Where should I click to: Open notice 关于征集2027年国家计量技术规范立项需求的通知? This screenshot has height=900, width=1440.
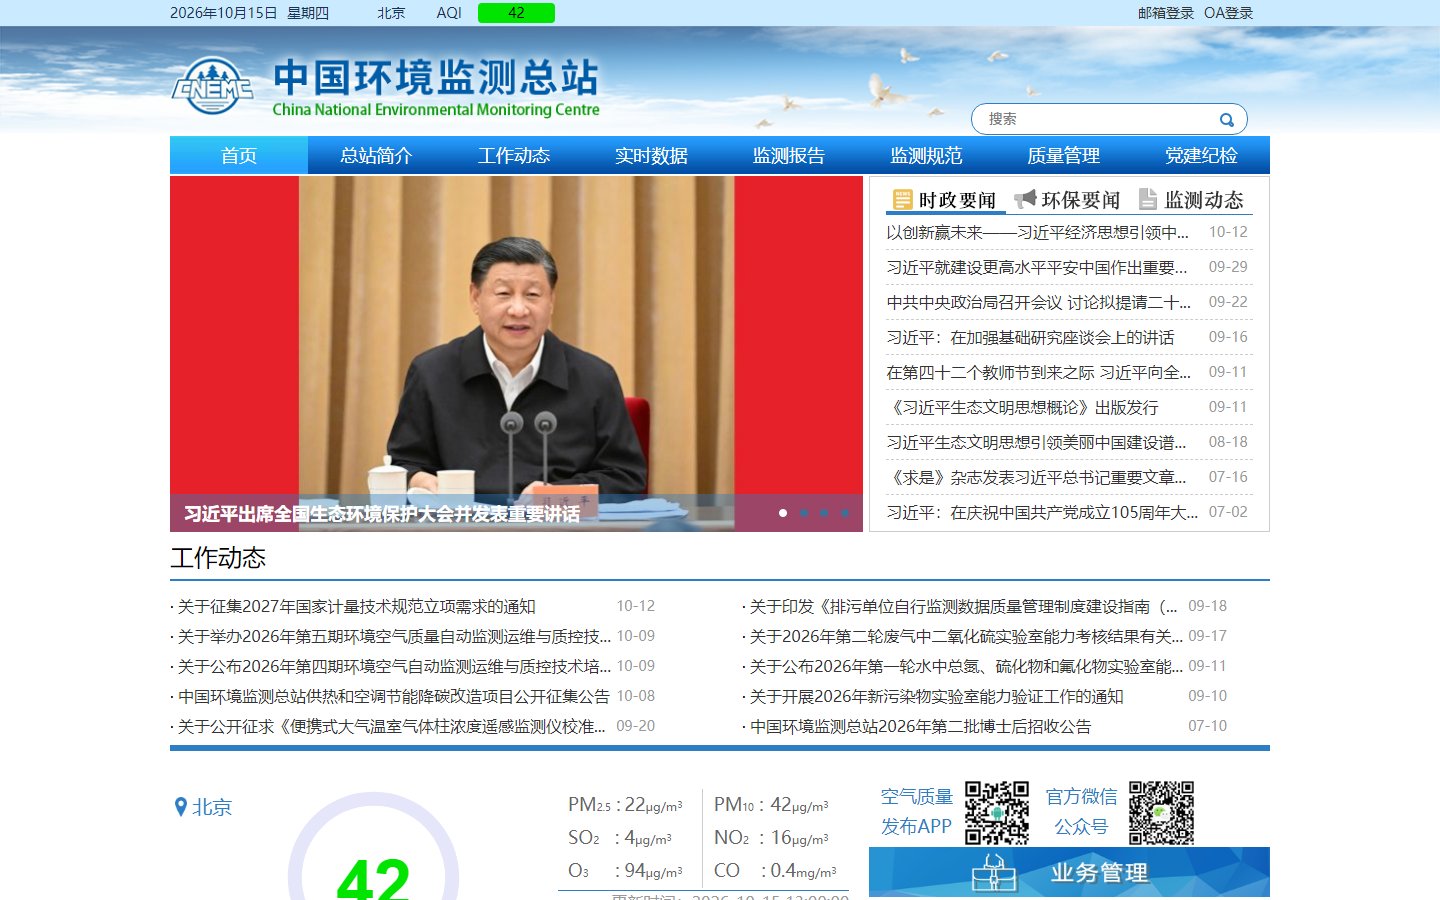point(357,607)
